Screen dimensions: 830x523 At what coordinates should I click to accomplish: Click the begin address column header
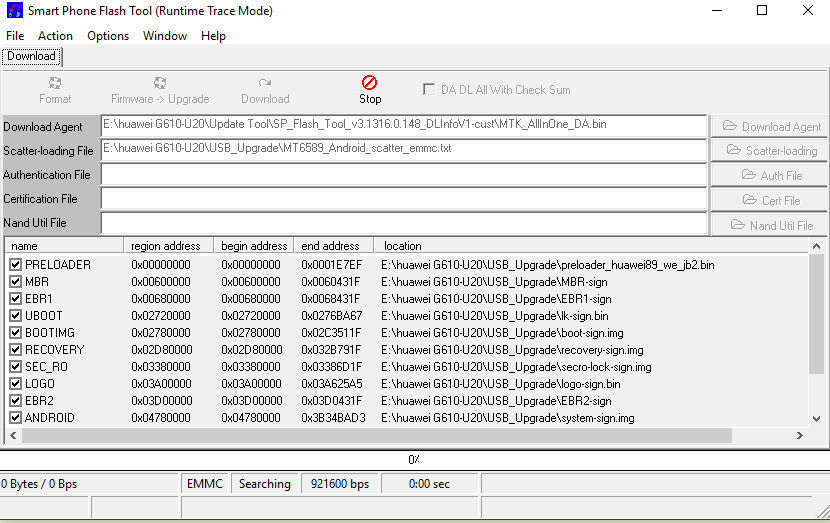click(x=254, y=246)
